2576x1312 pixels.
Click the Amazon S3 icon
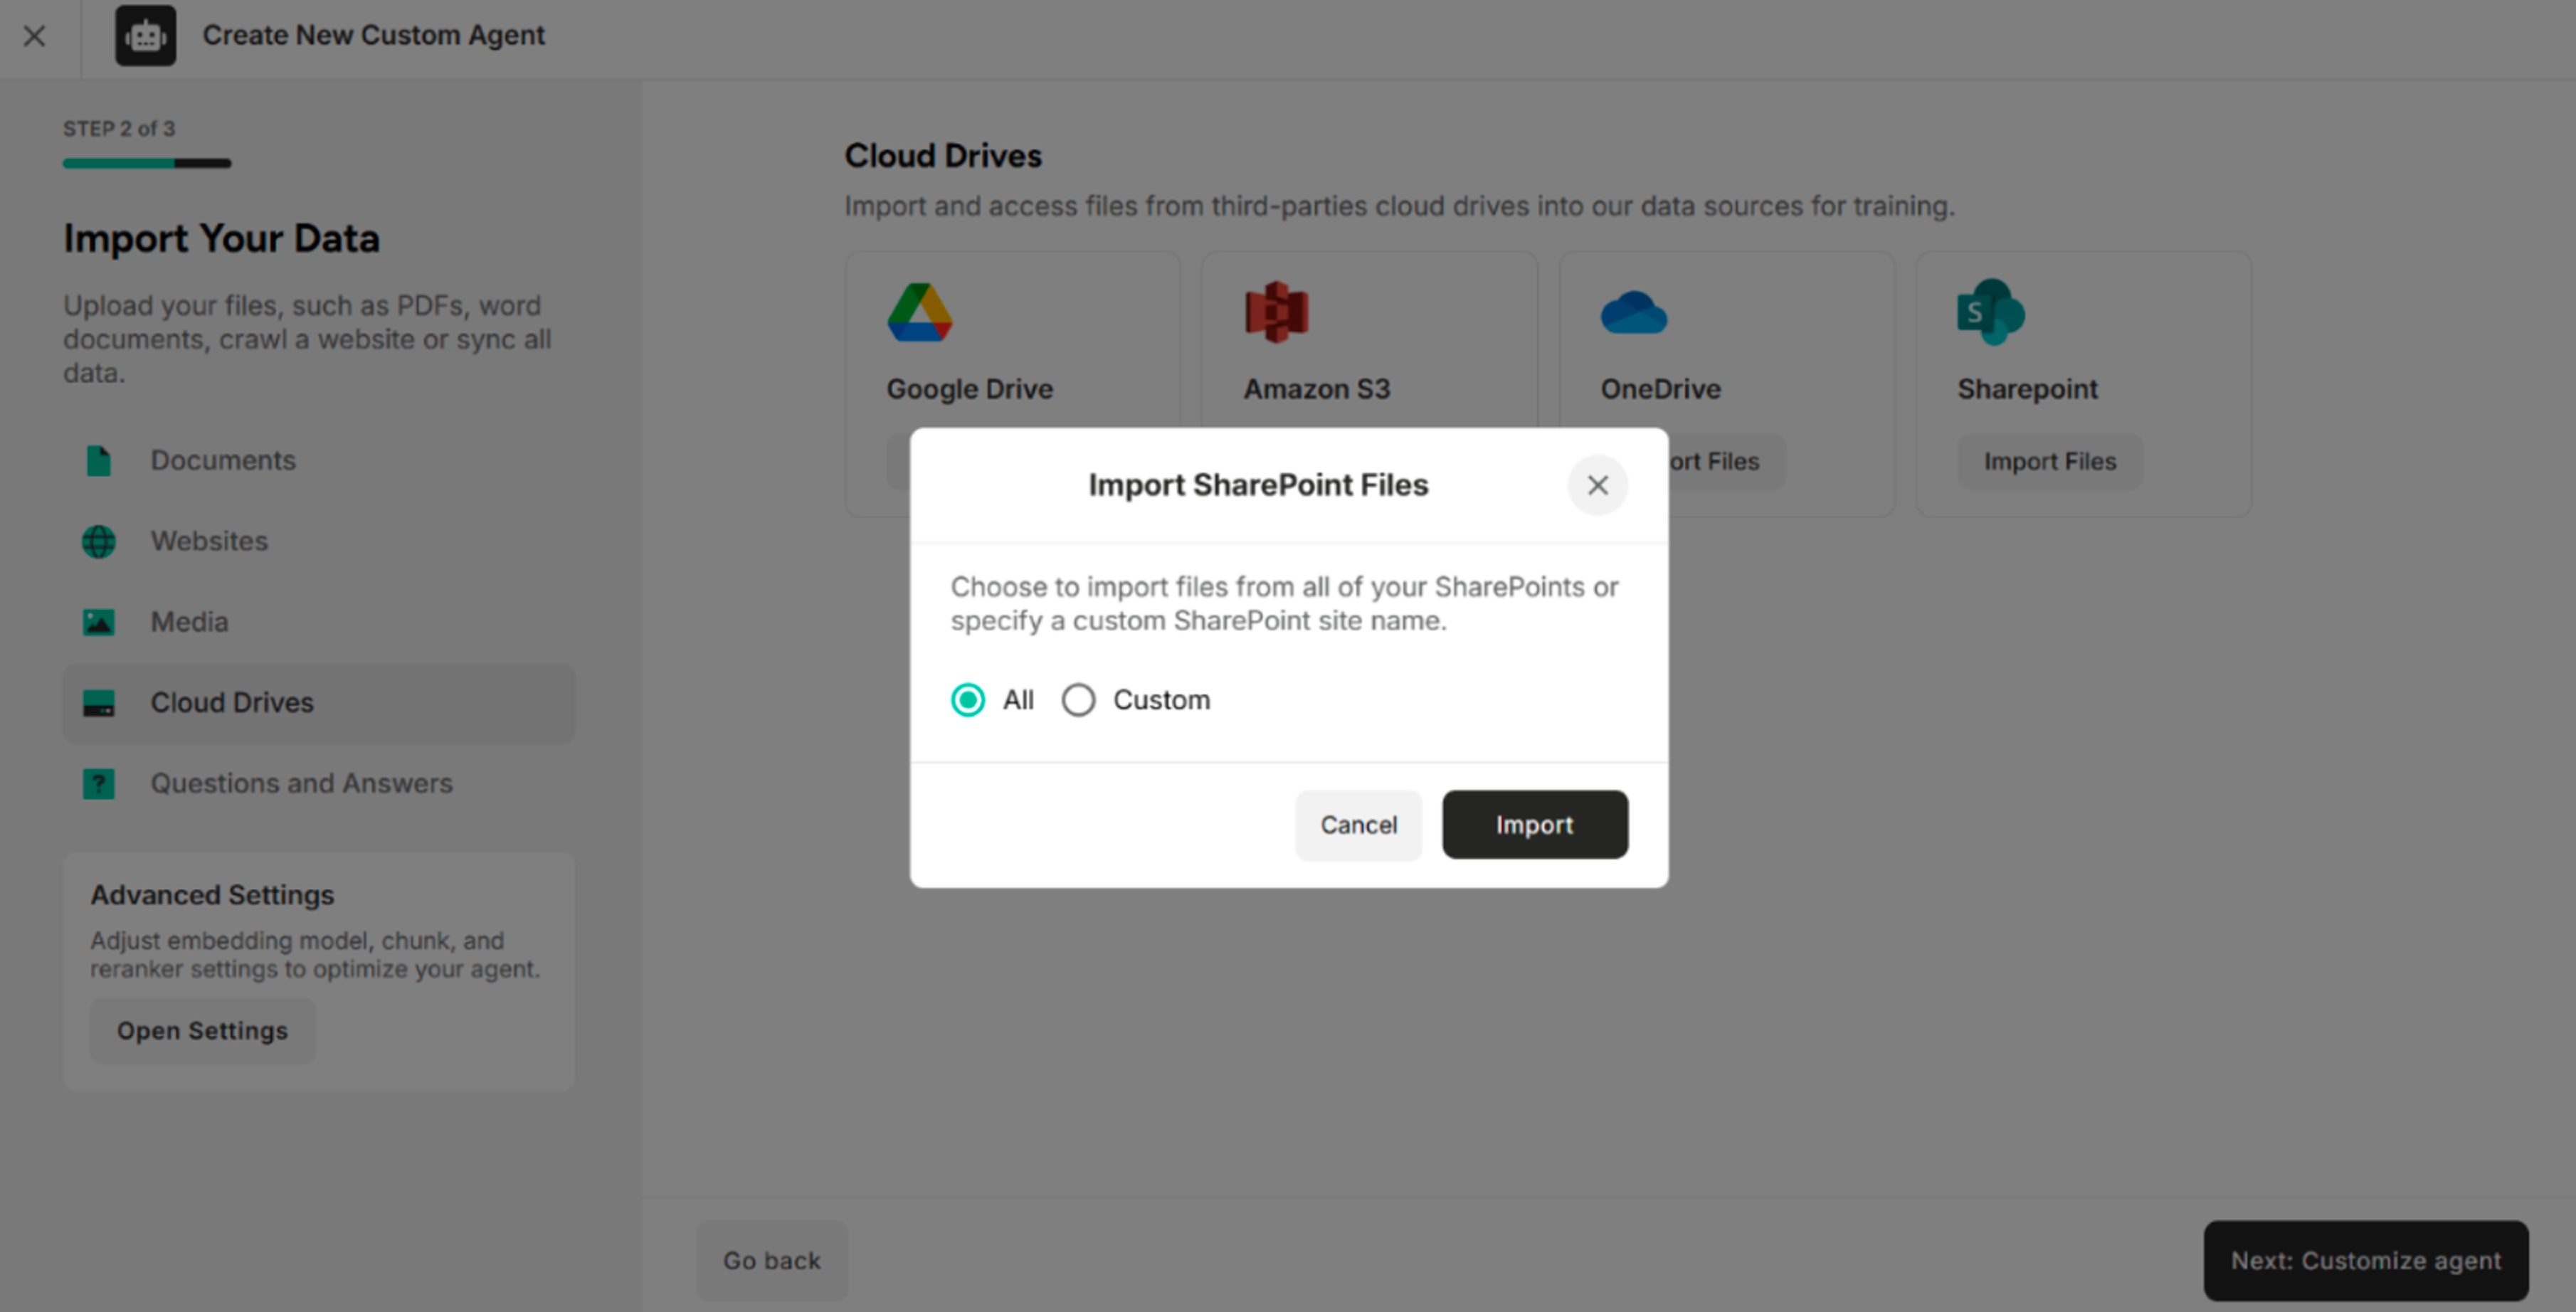pyautogui.click(x=1272, y=311)
